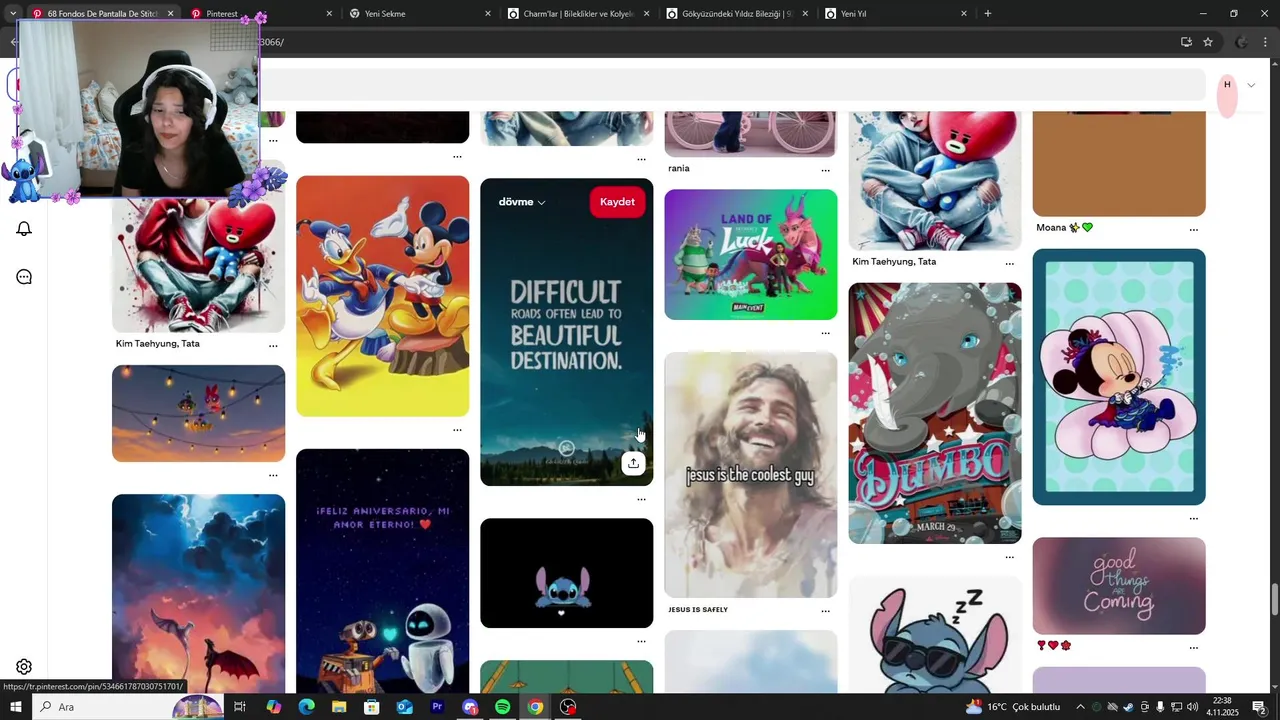Click the install app icon in address bar

click(1186, 42)
